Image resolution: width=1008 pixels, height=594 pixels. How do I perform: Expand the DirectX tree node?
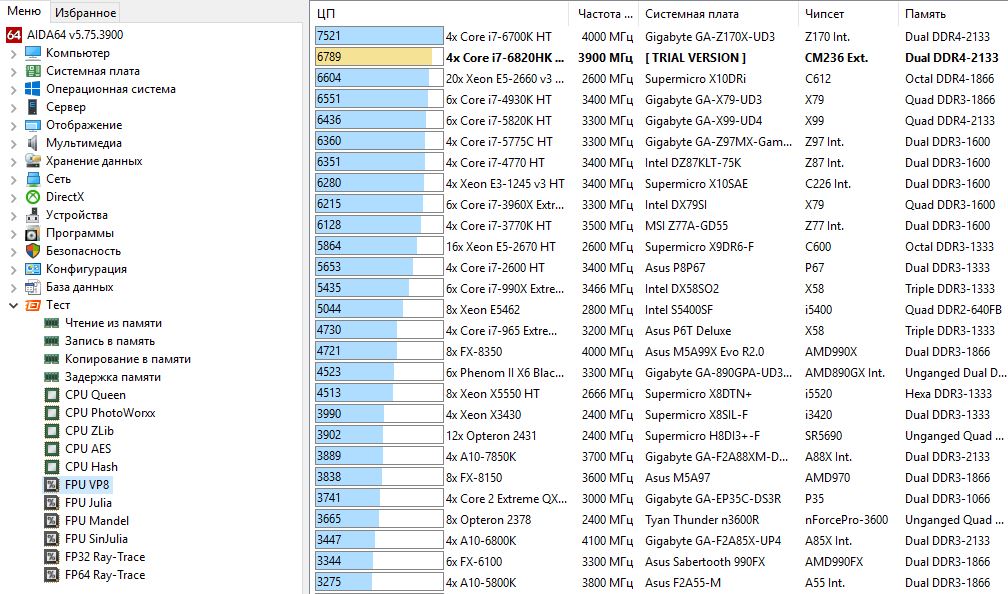[14, 197]
